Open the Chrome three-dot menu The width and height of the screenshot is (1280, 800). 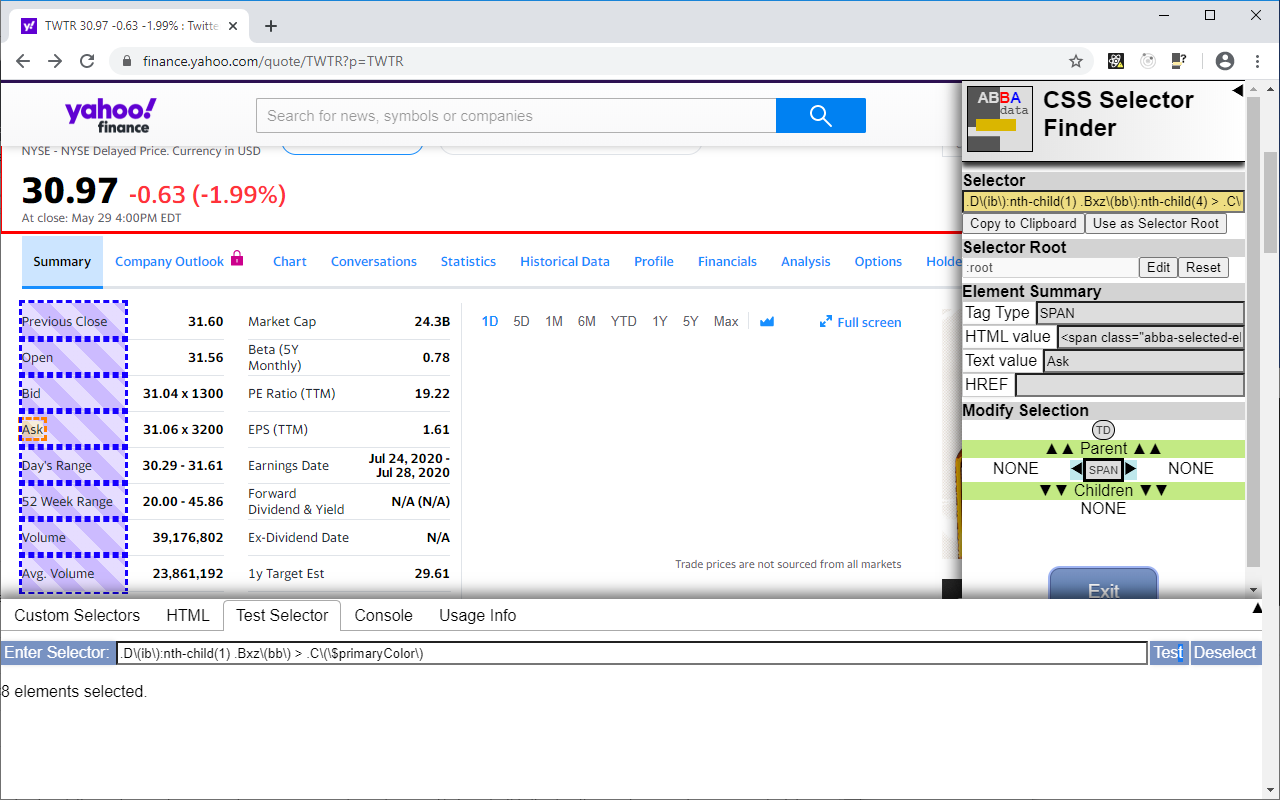(x=1255, y=61)
